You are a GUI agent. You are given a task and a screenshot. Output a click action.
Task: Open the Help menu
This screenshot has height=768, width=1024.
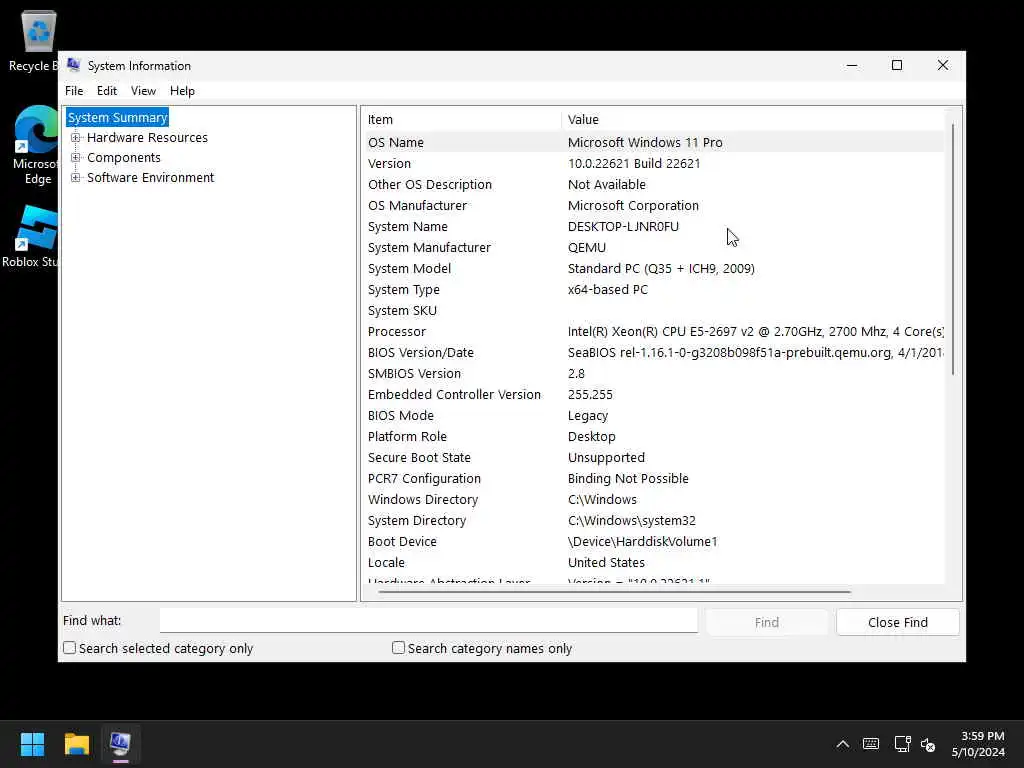[182, 91]
